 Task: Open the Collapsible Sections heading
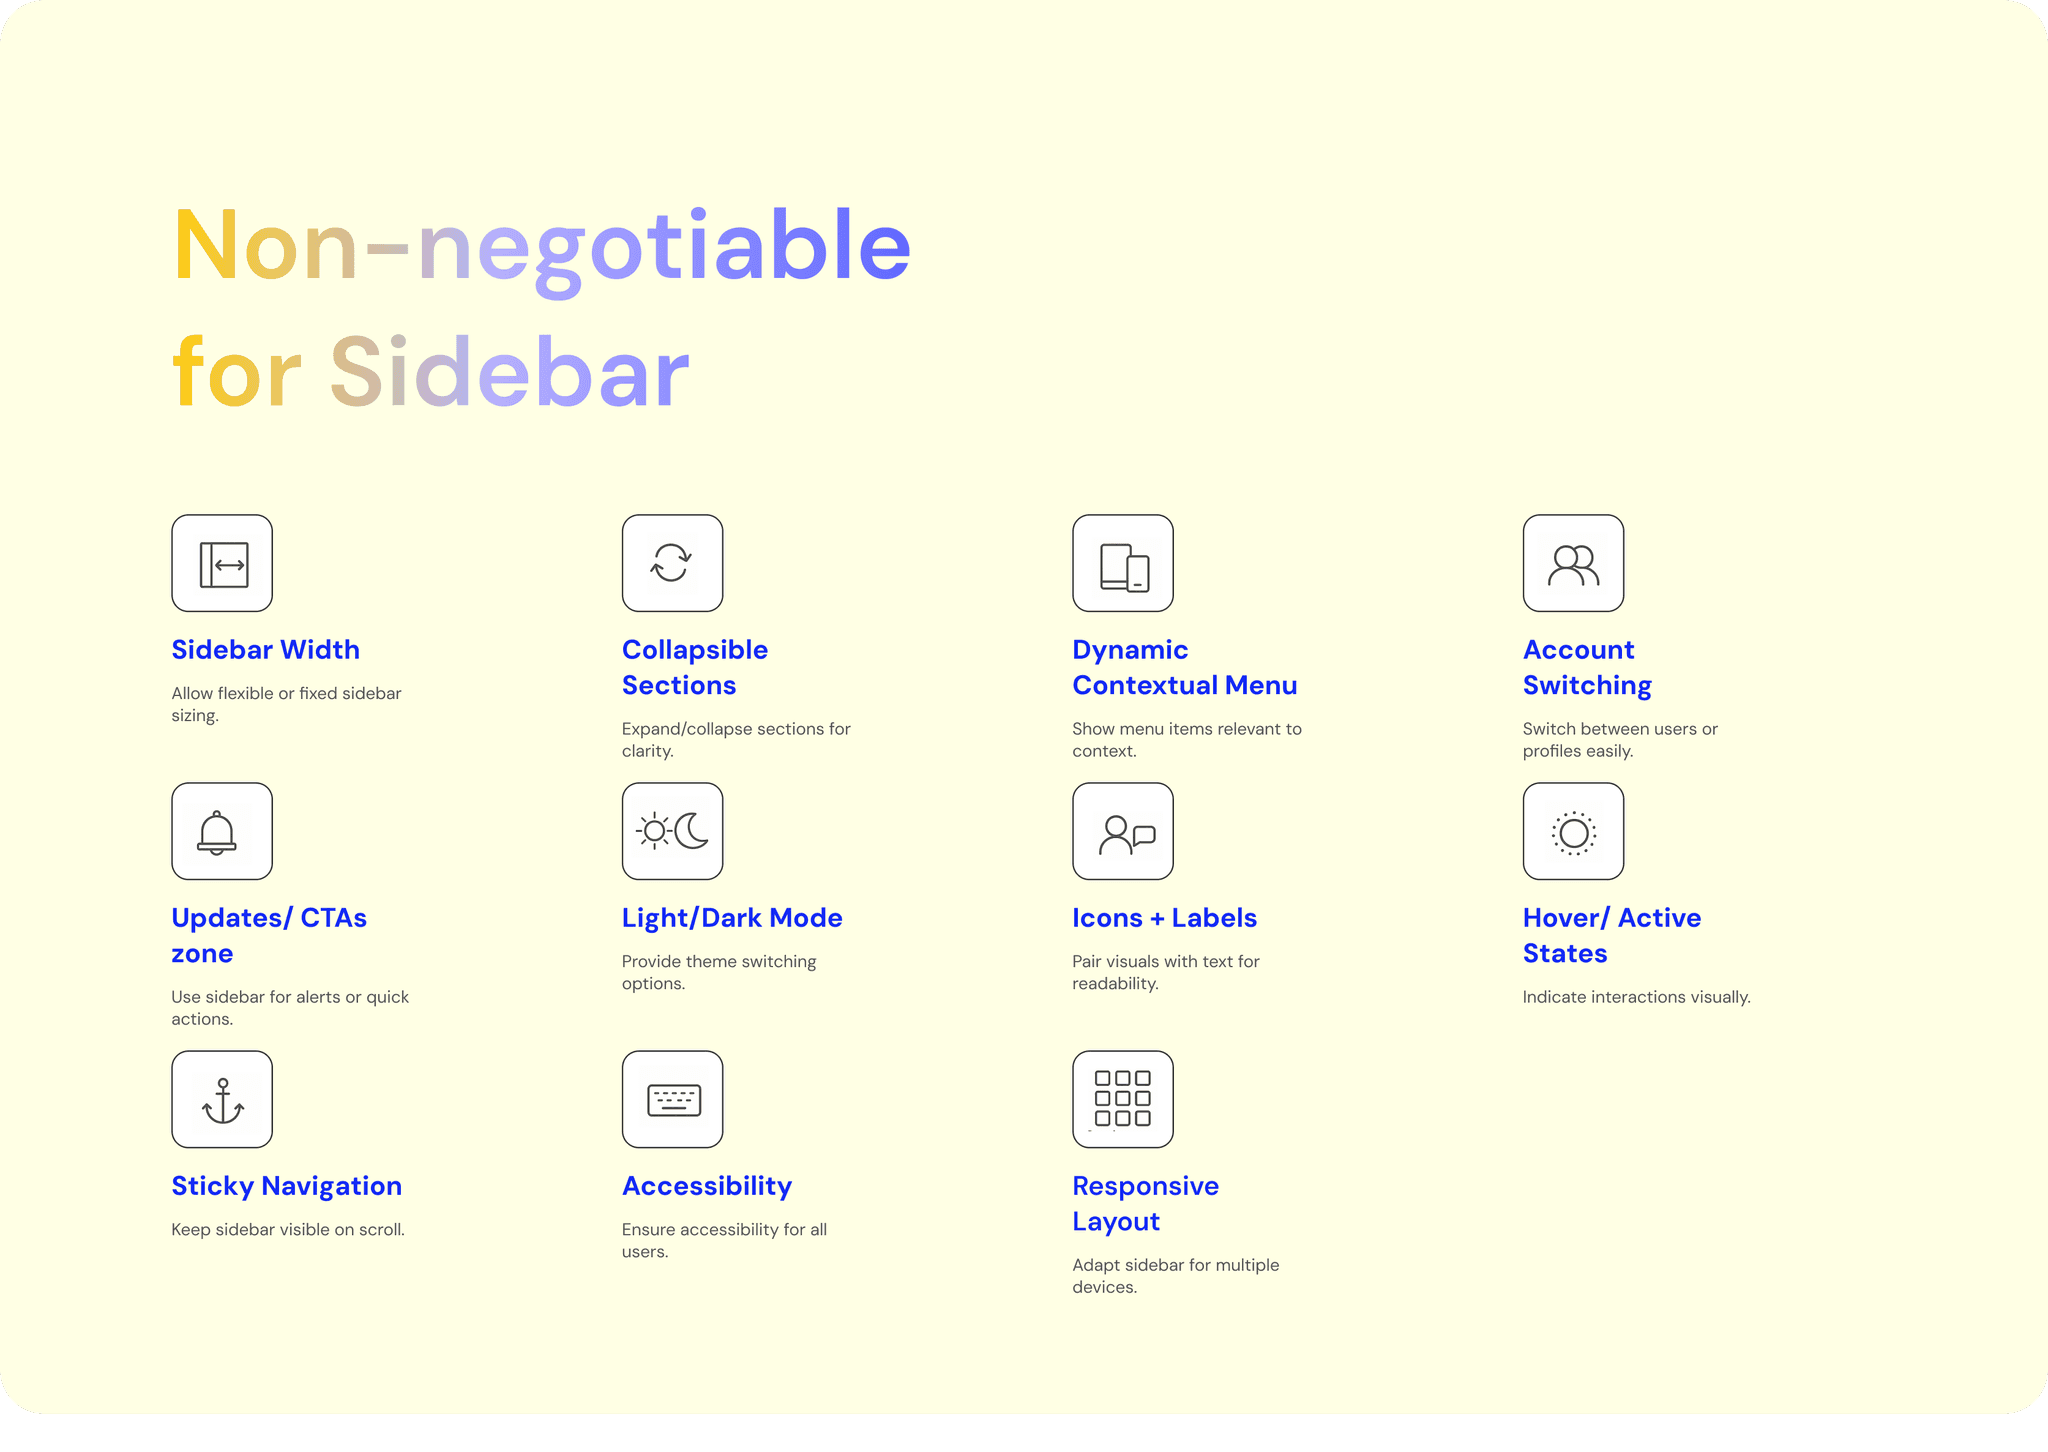tap(694, 667)
